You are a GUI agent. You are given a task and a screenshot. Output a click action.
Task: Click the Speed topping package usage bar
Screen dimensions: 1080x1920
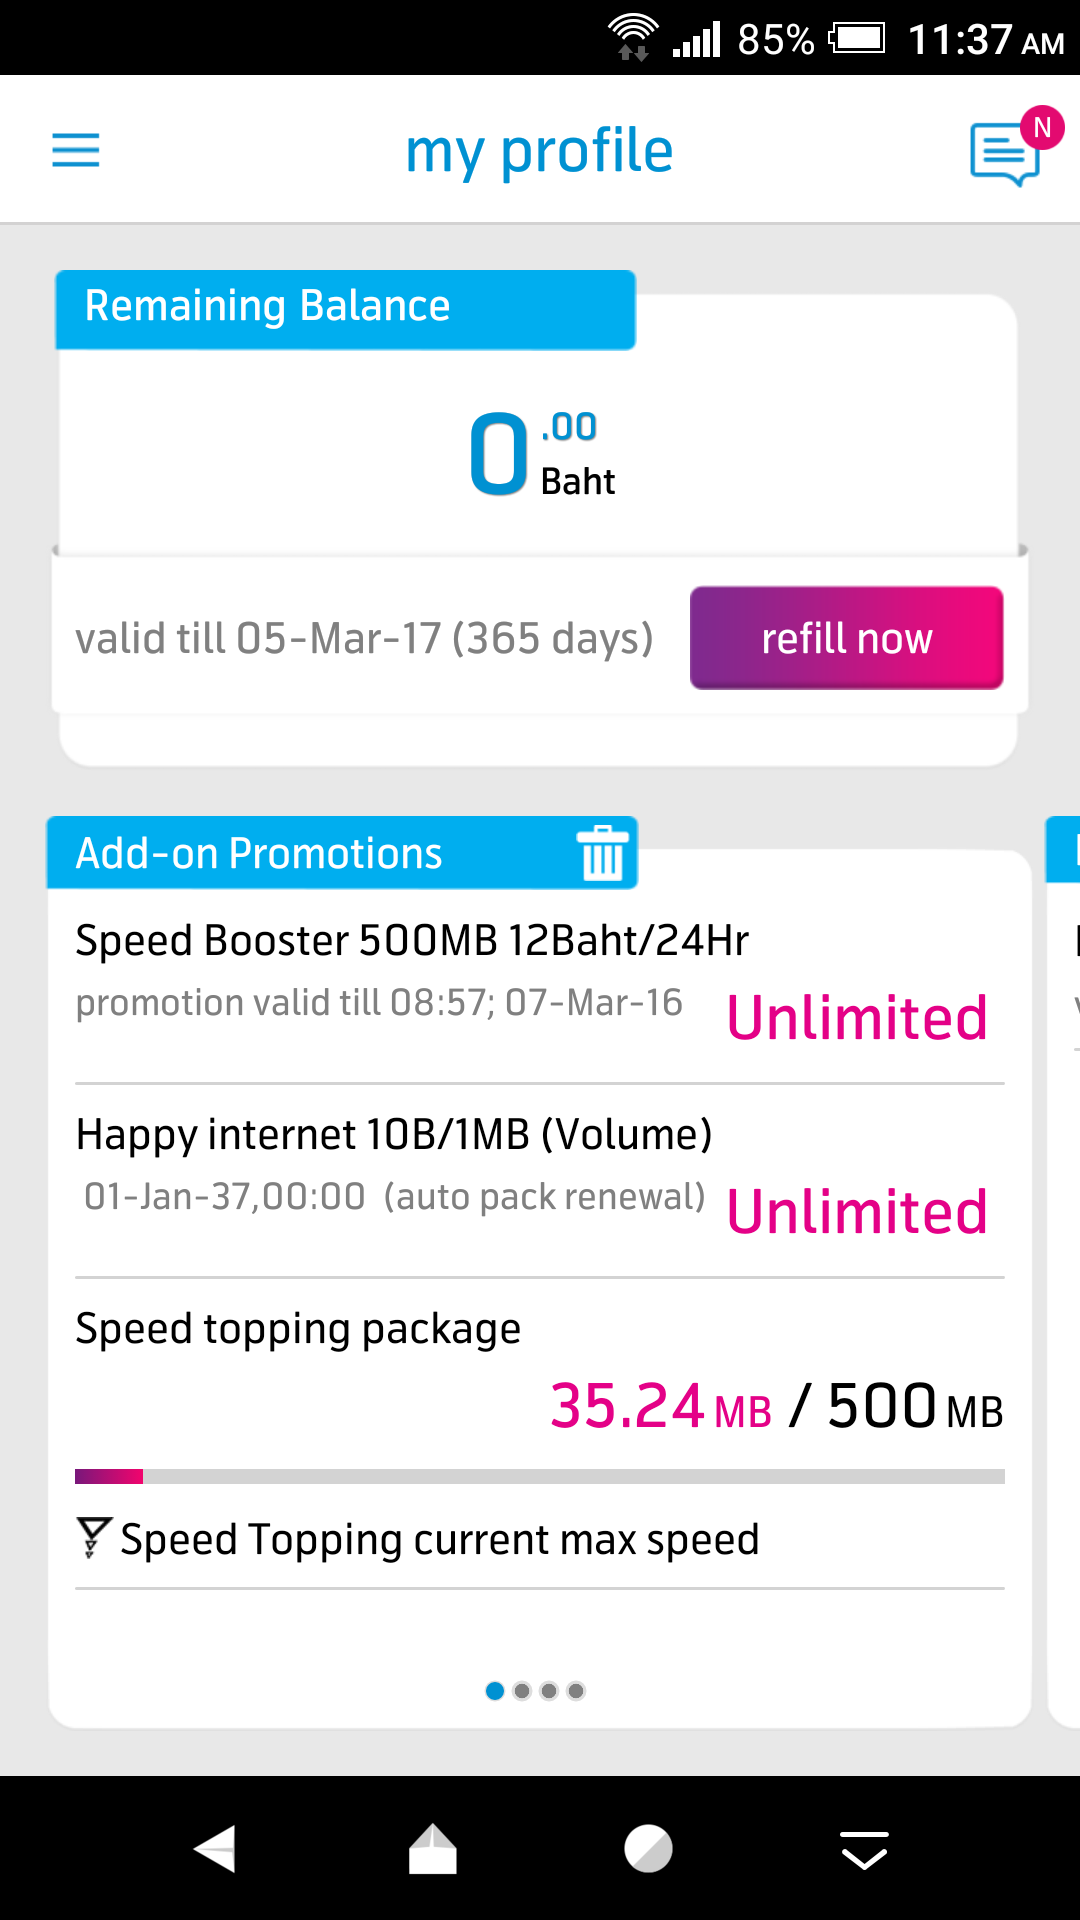click(540, 1476)
